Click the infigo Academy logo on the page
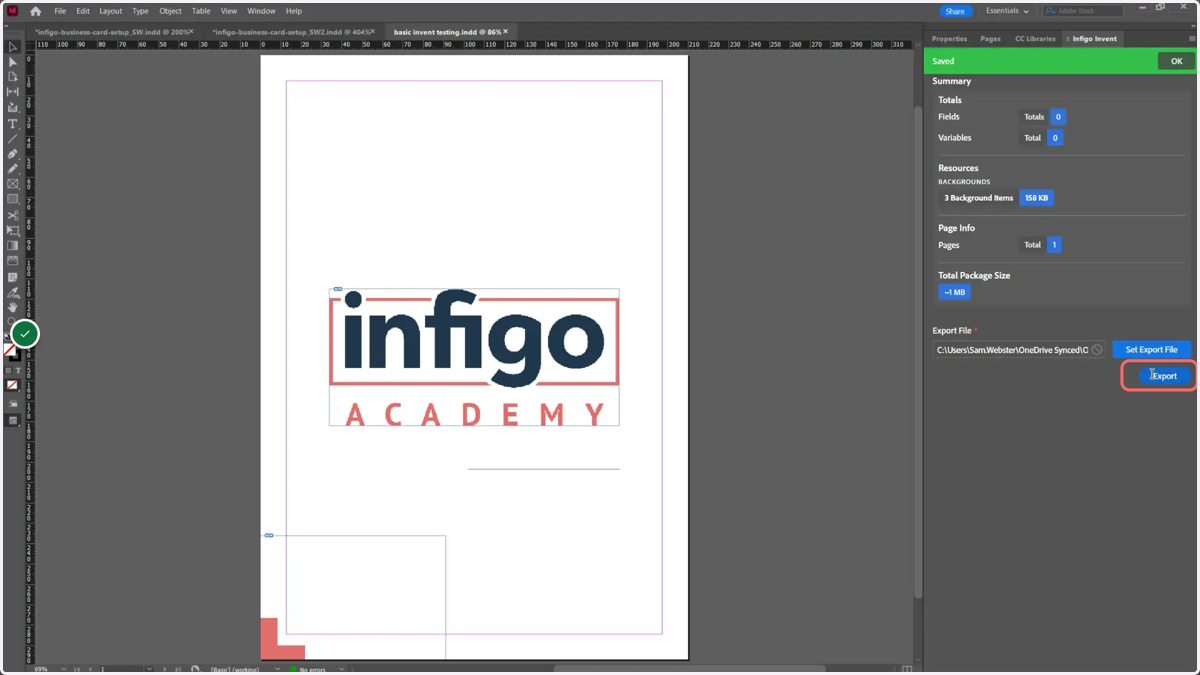The height and width of the screenshot is (675, 1200). click(474, 357)
